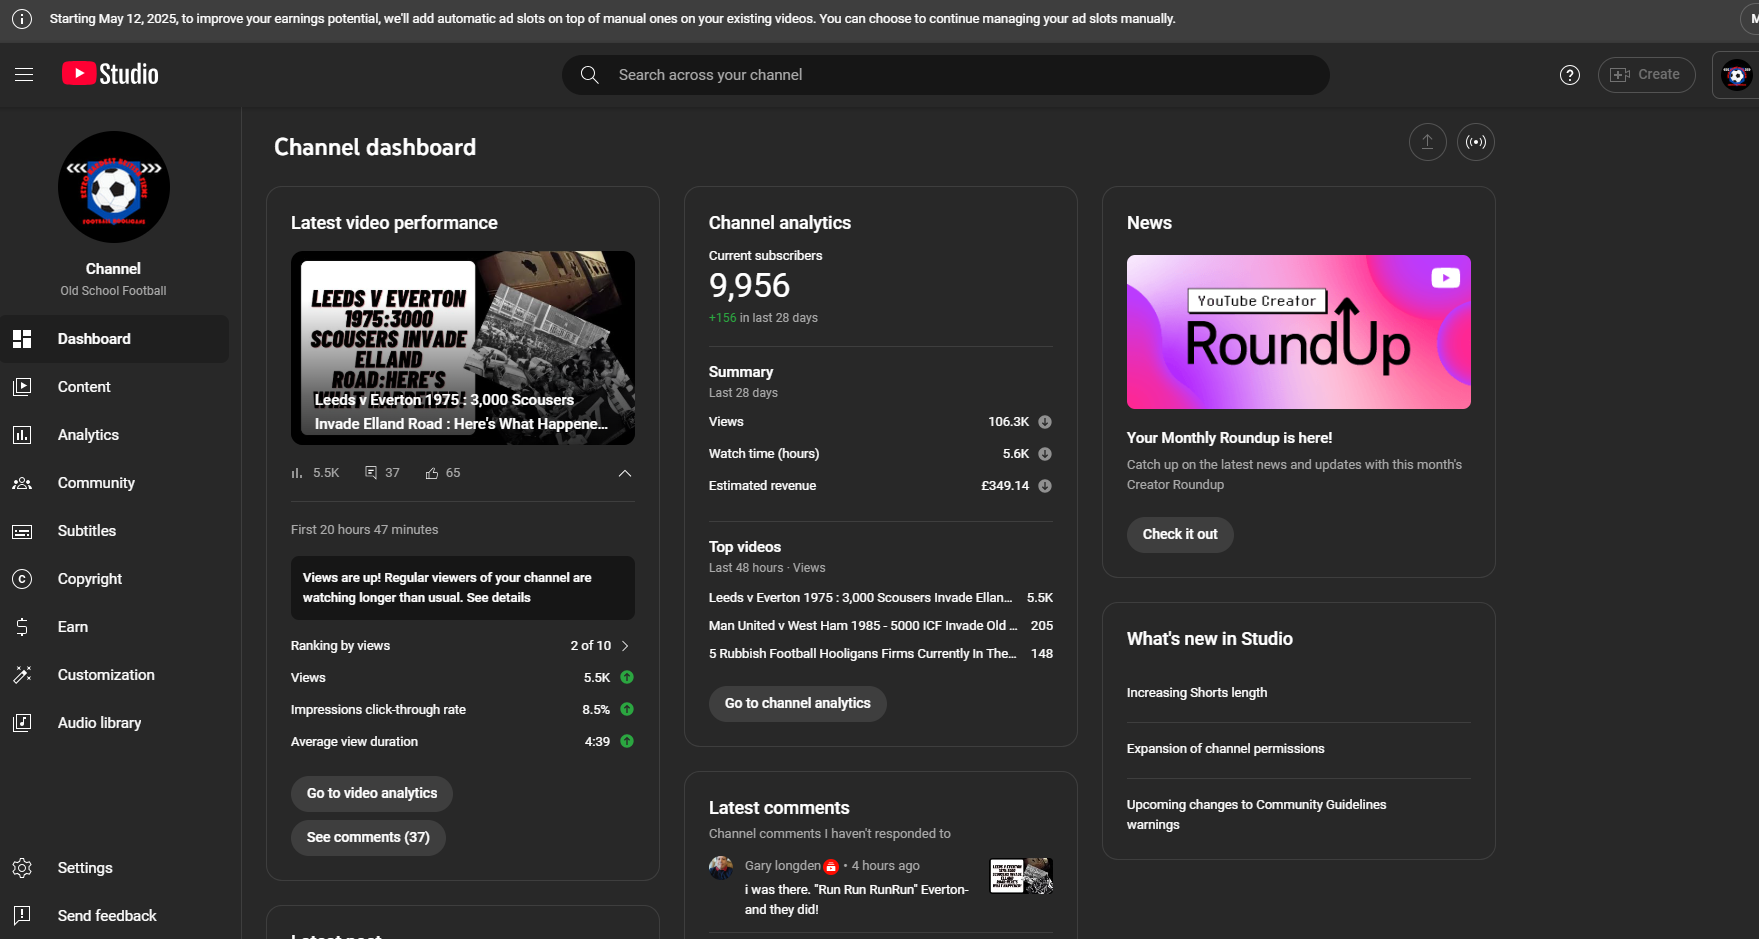Image resolution: width=1759 pixels, height=939 pixels.
Task: Open Upcoming changes to Community Guidelines warnings
Action: (1257, 815)
